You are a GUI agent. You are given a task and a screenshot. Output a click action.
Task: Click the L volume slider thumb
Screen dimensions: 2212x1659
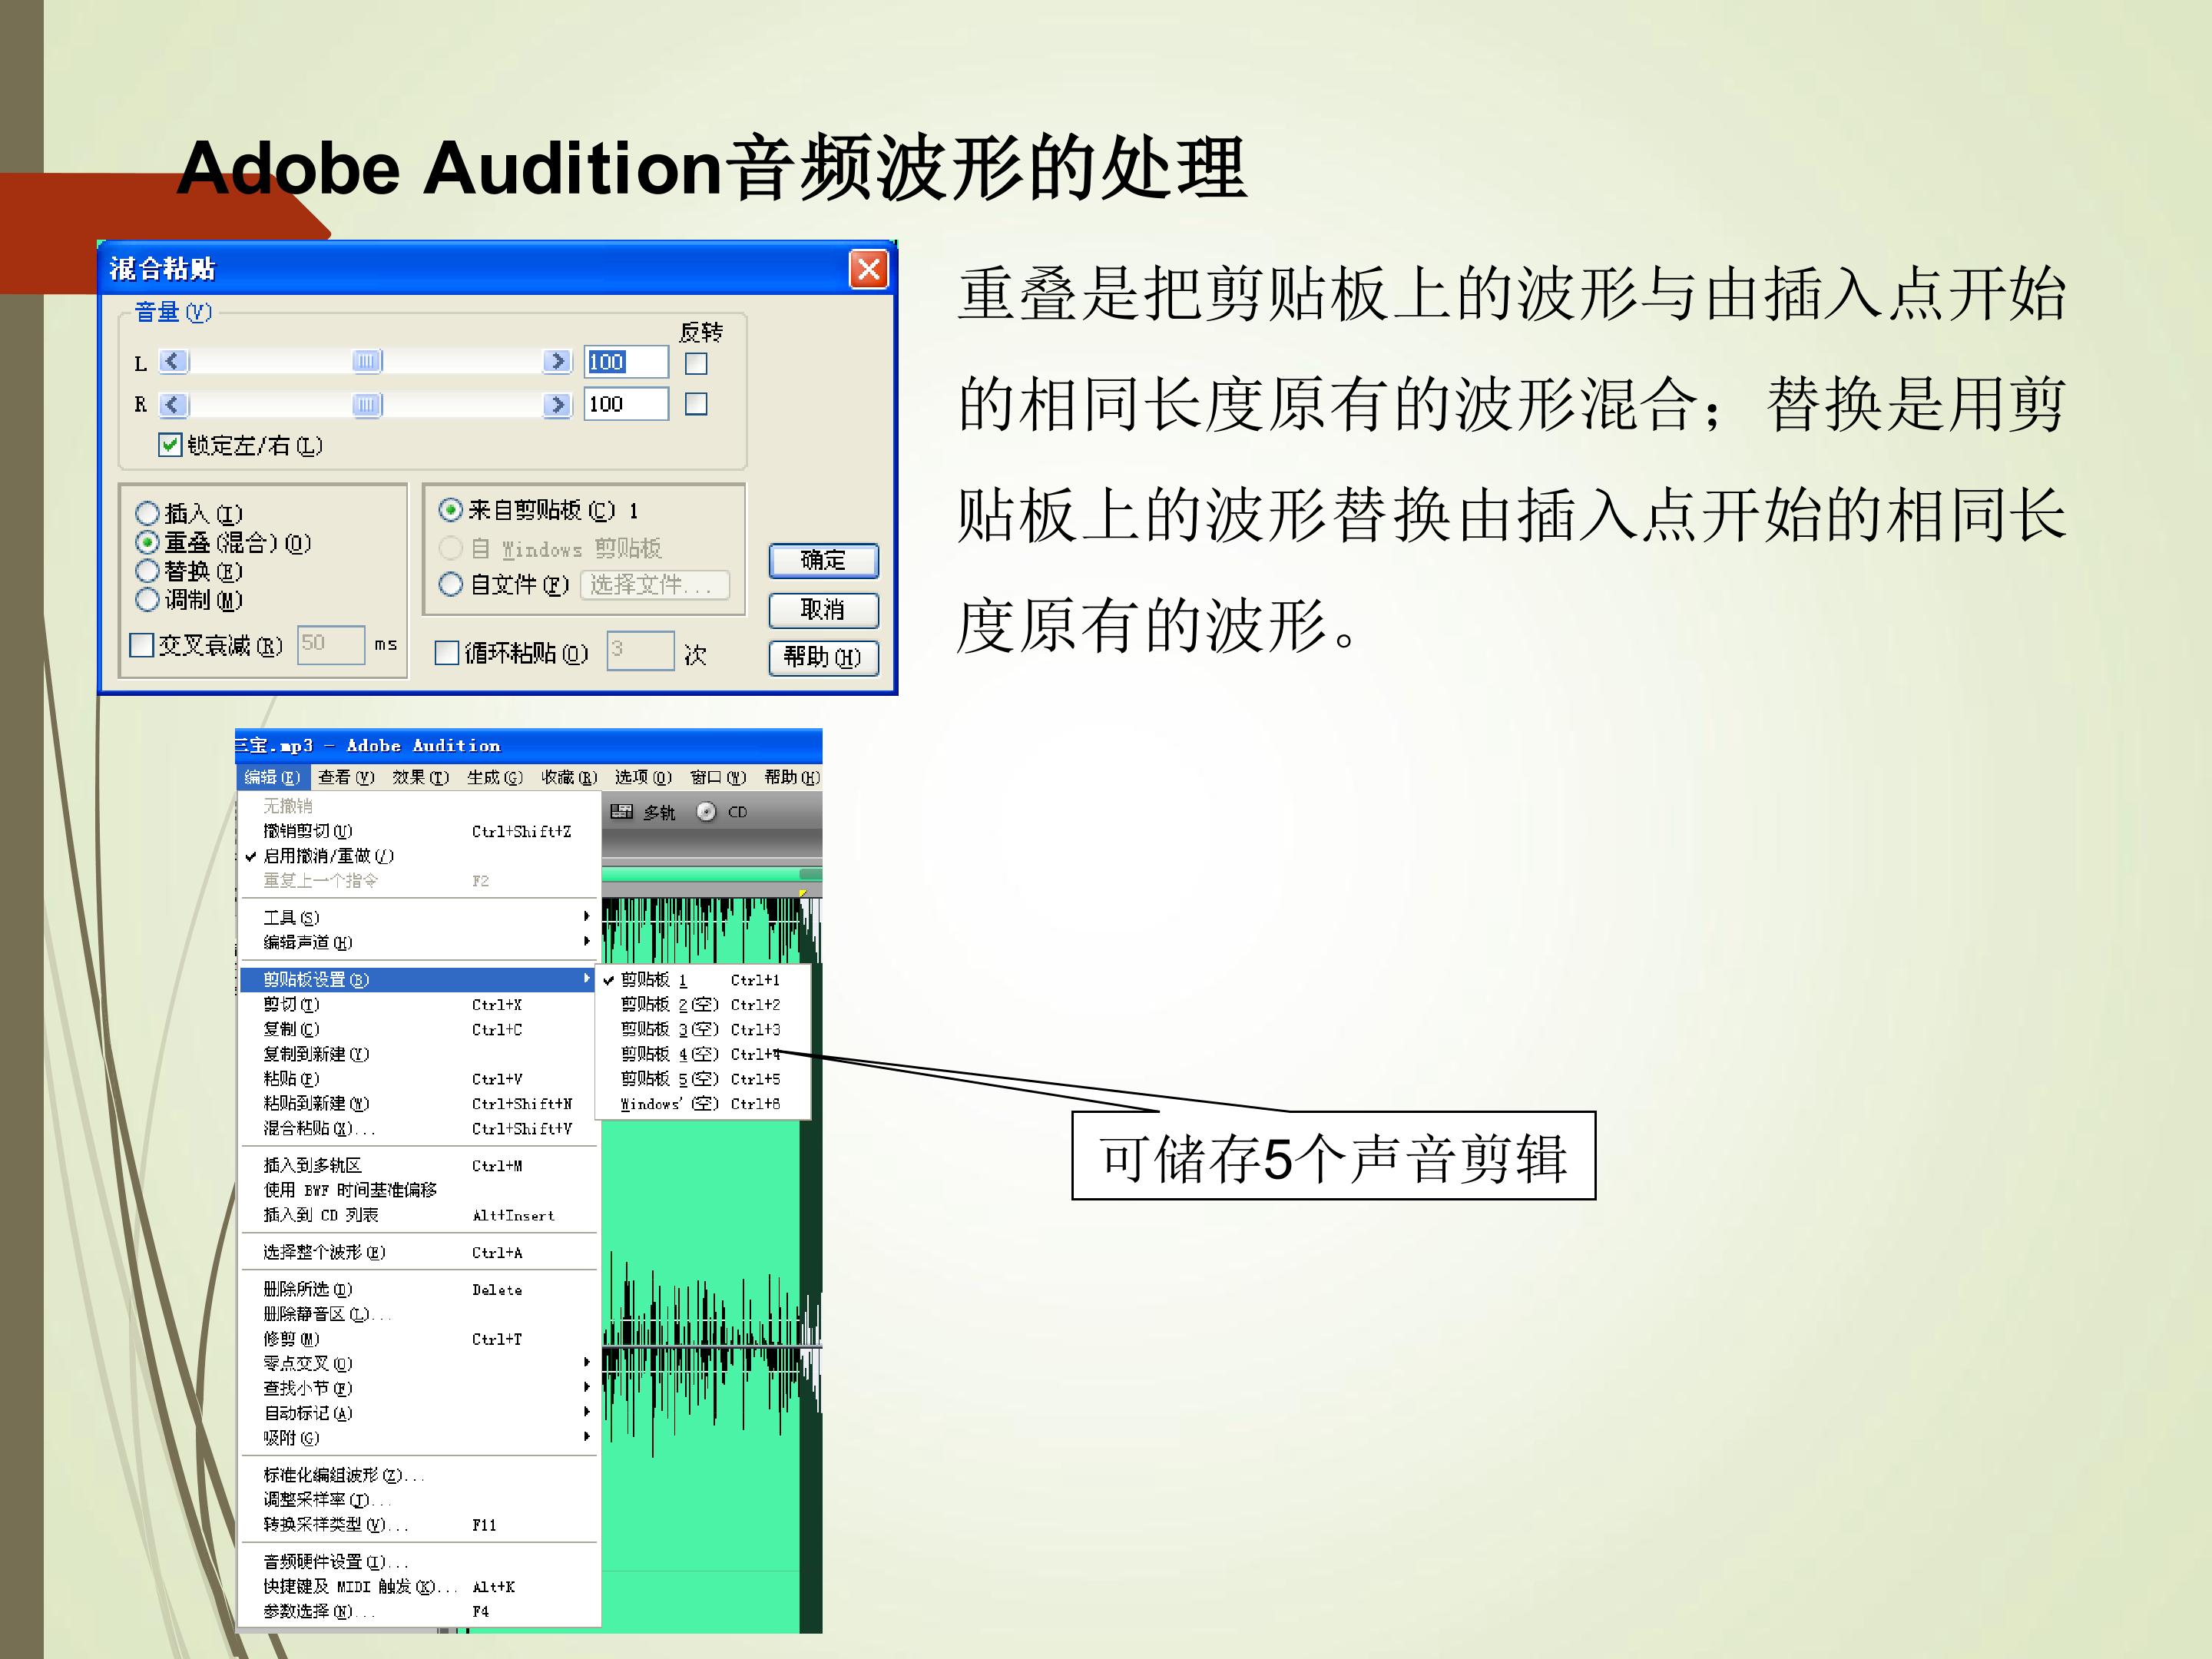coord(367,361)
